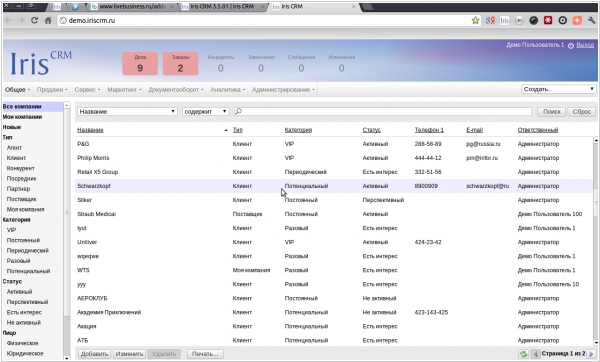Filter by Юридическое in sidebar

click(x=25, y=354)
